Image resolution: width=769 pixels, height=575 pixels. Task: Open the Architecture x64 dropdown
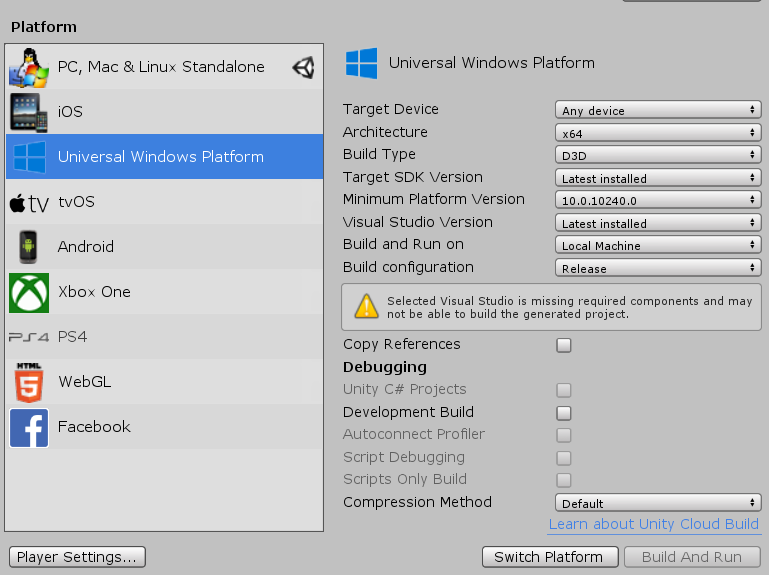coord(658,132)
